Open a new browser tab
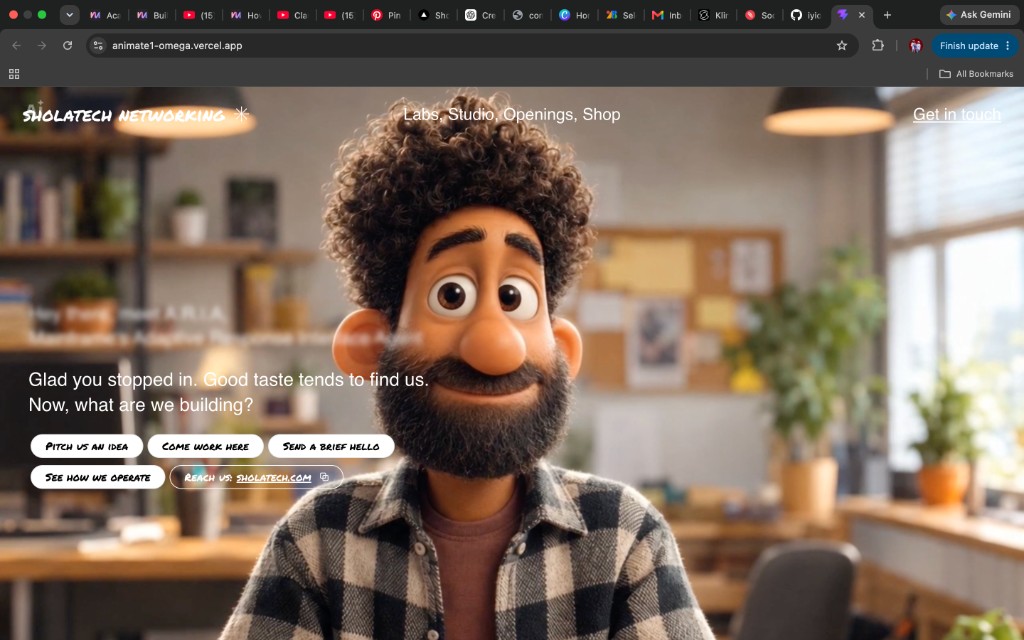Viewport: 1024px width, 640px height. point(887,15)
